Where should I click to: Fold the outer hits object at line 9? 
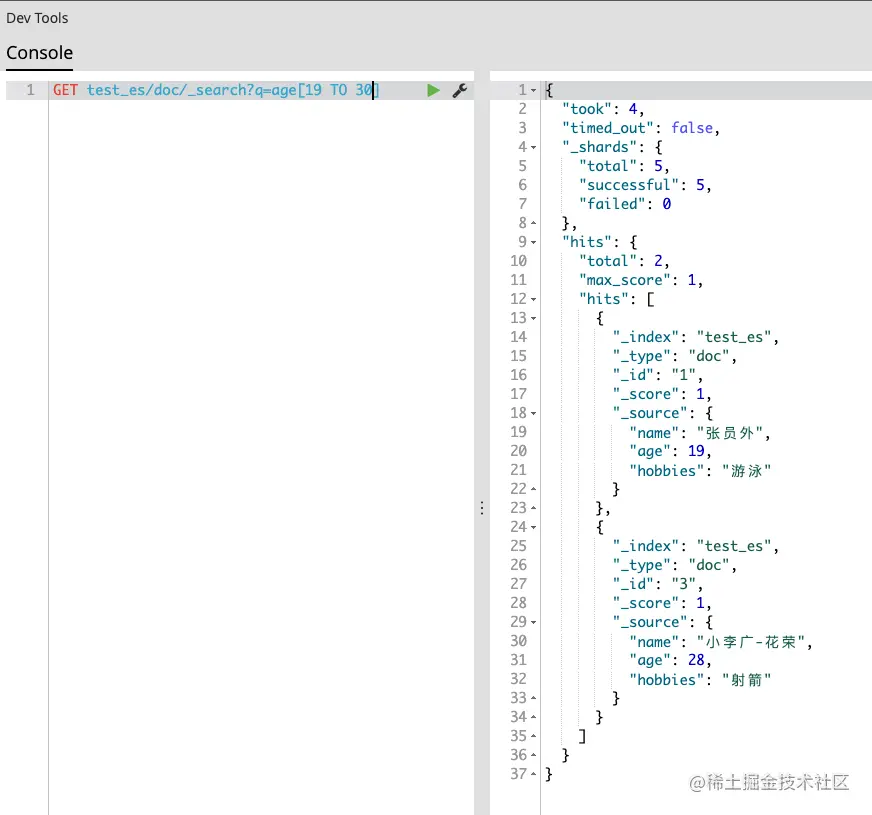point(533,242)
